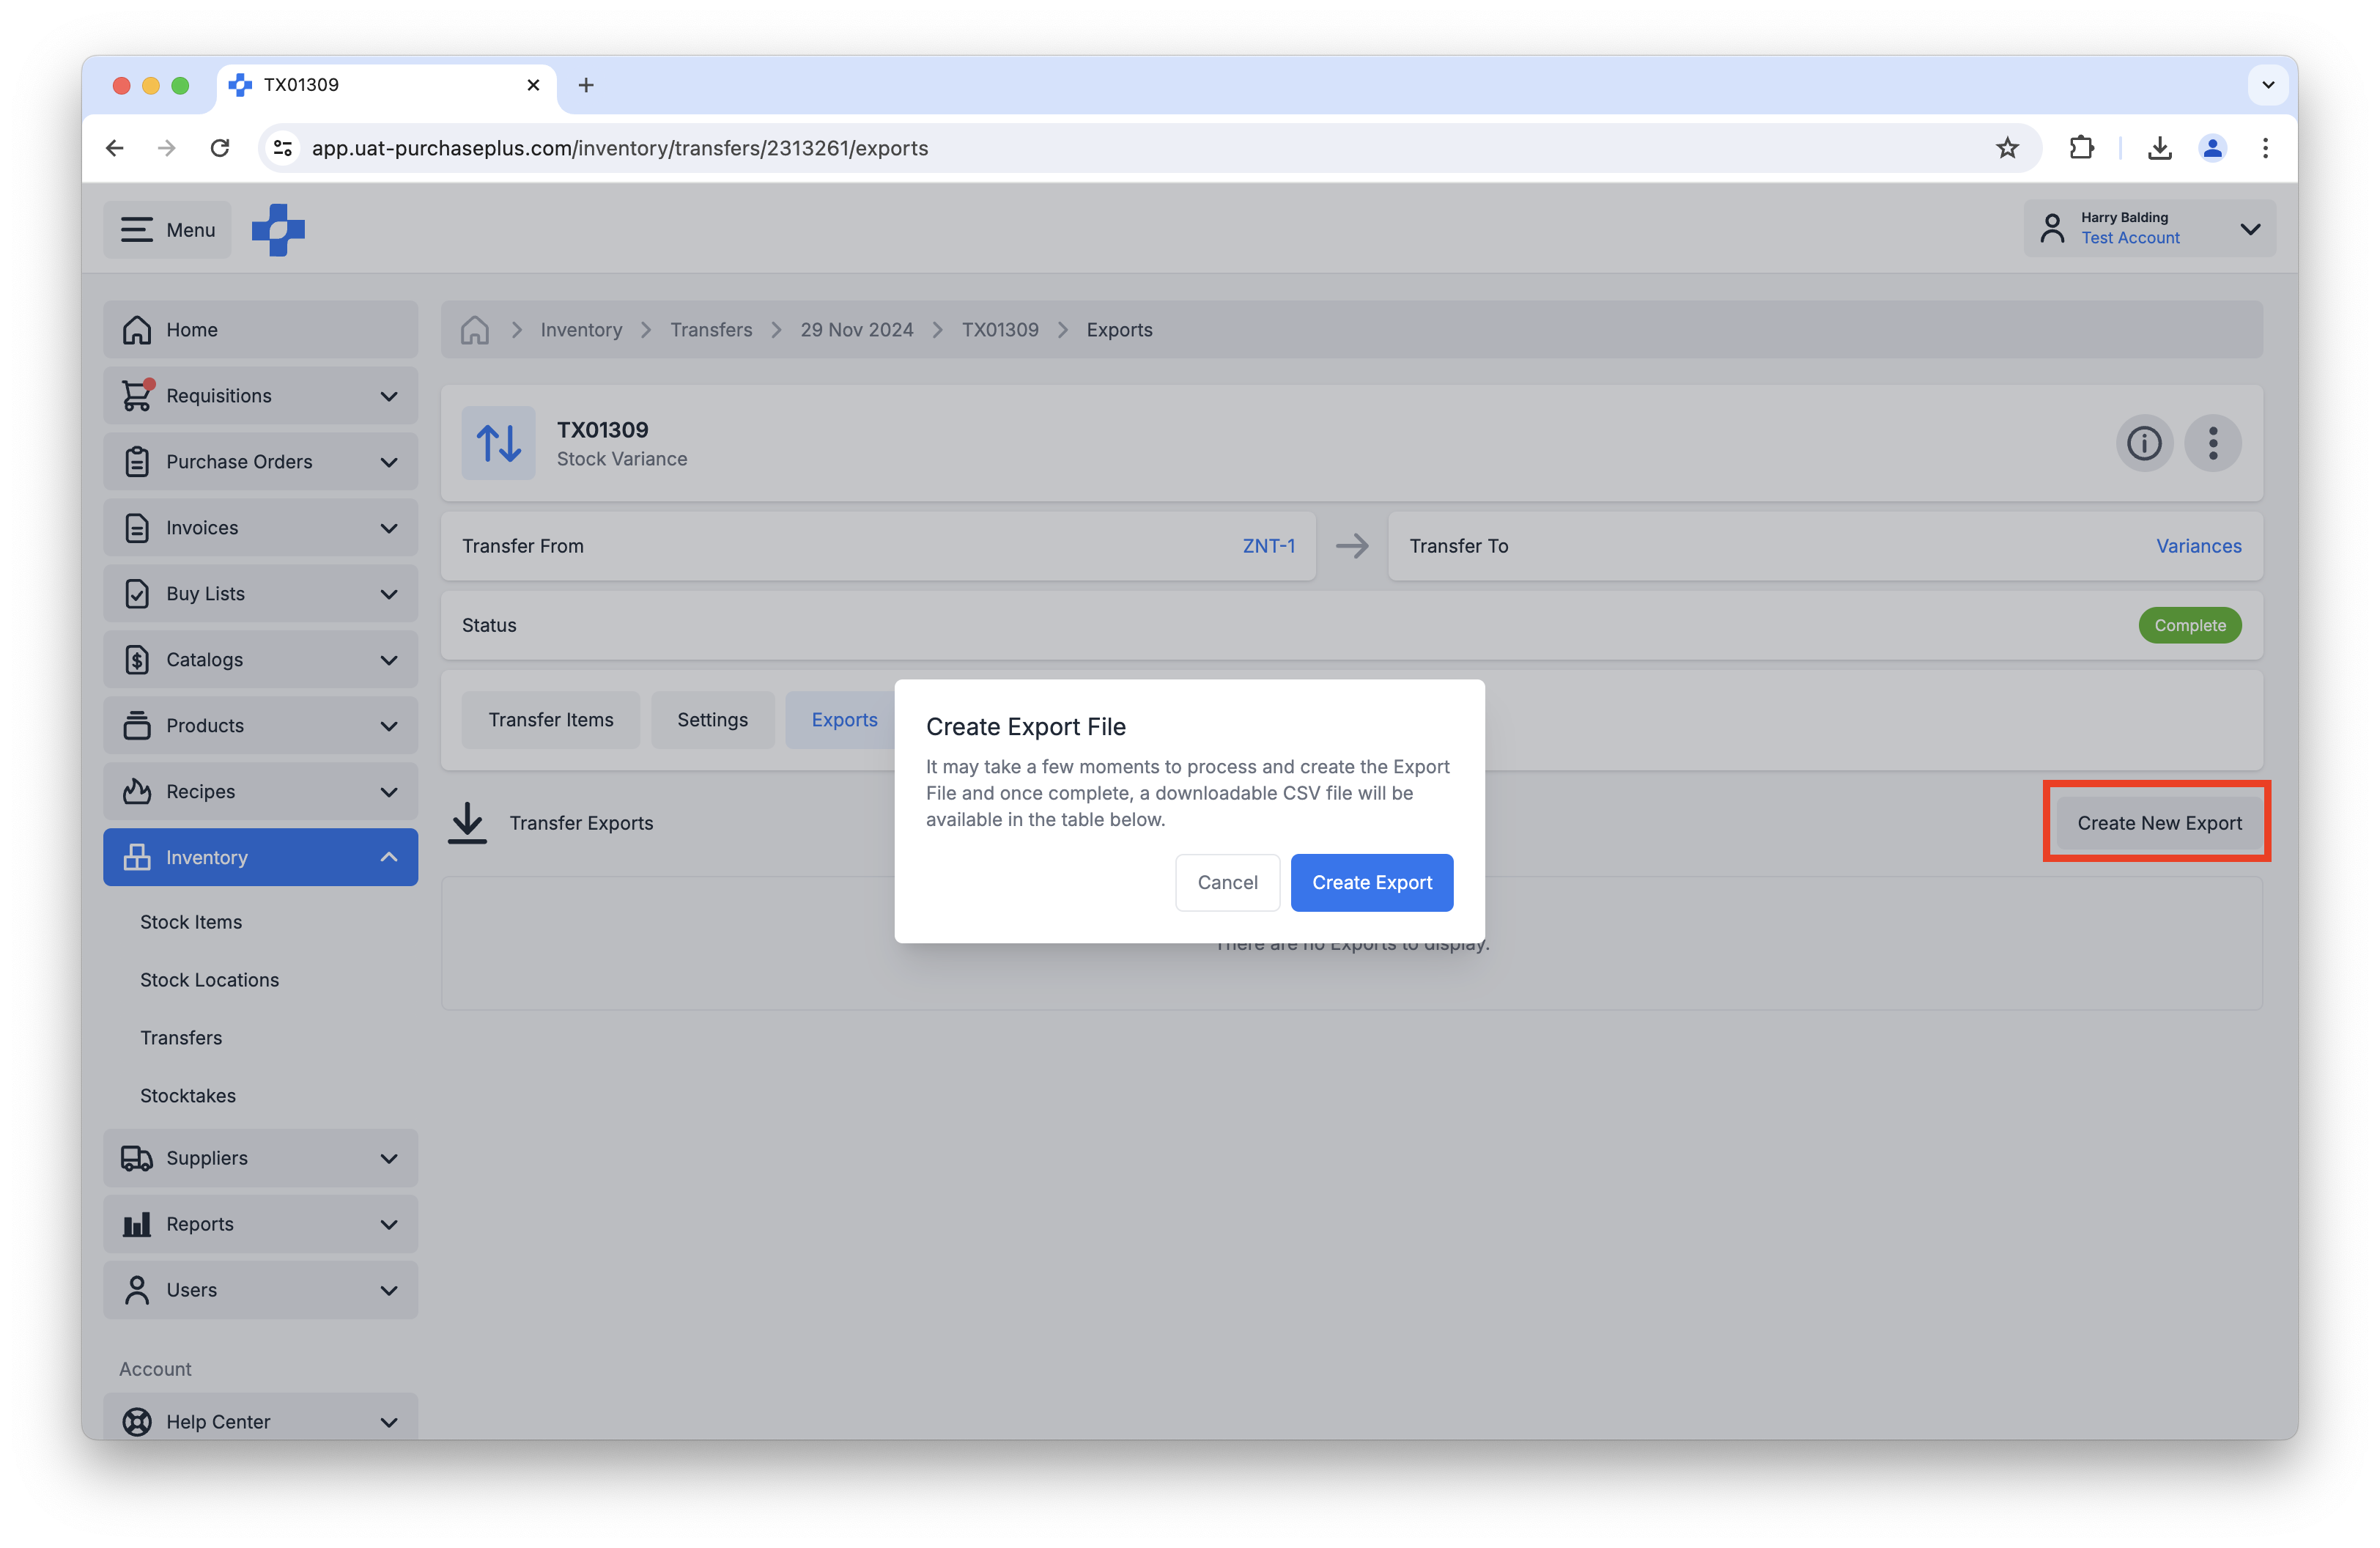
Task: Open 29 Nov 2024 breadcrumb
Action: (856, 329)
